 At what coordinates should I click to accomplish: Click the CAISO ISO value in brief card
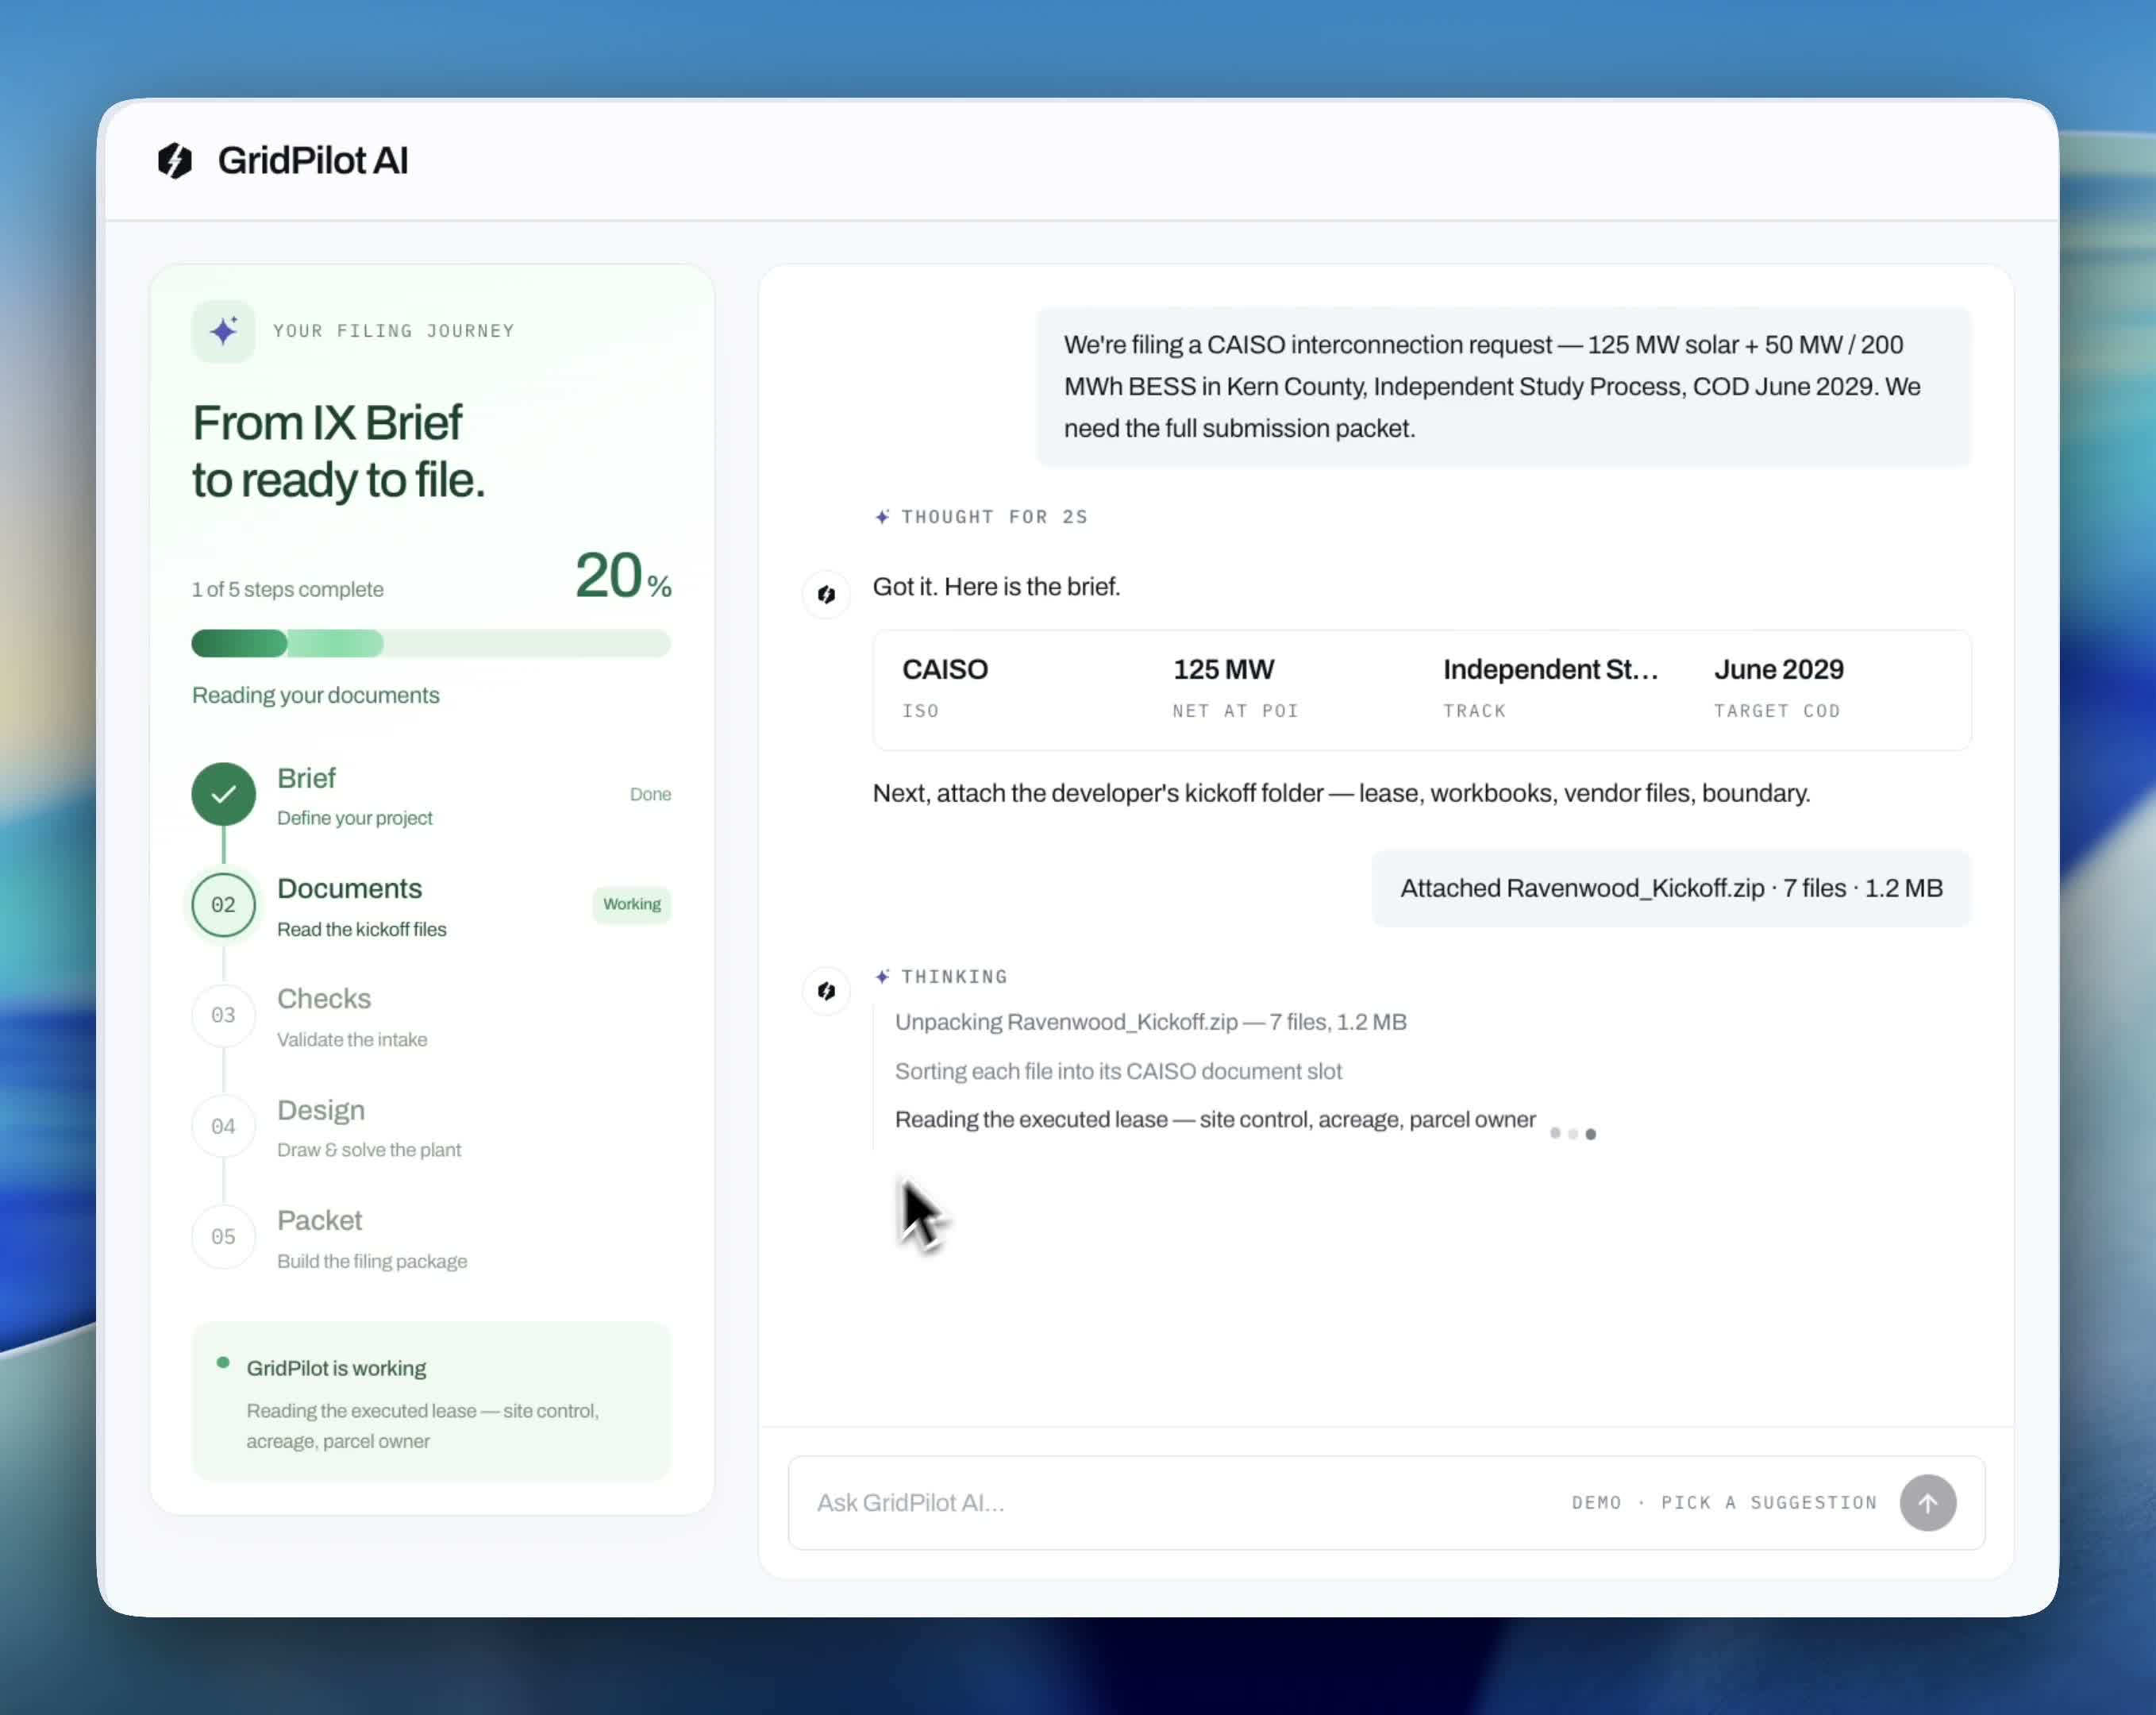[944, 669]
